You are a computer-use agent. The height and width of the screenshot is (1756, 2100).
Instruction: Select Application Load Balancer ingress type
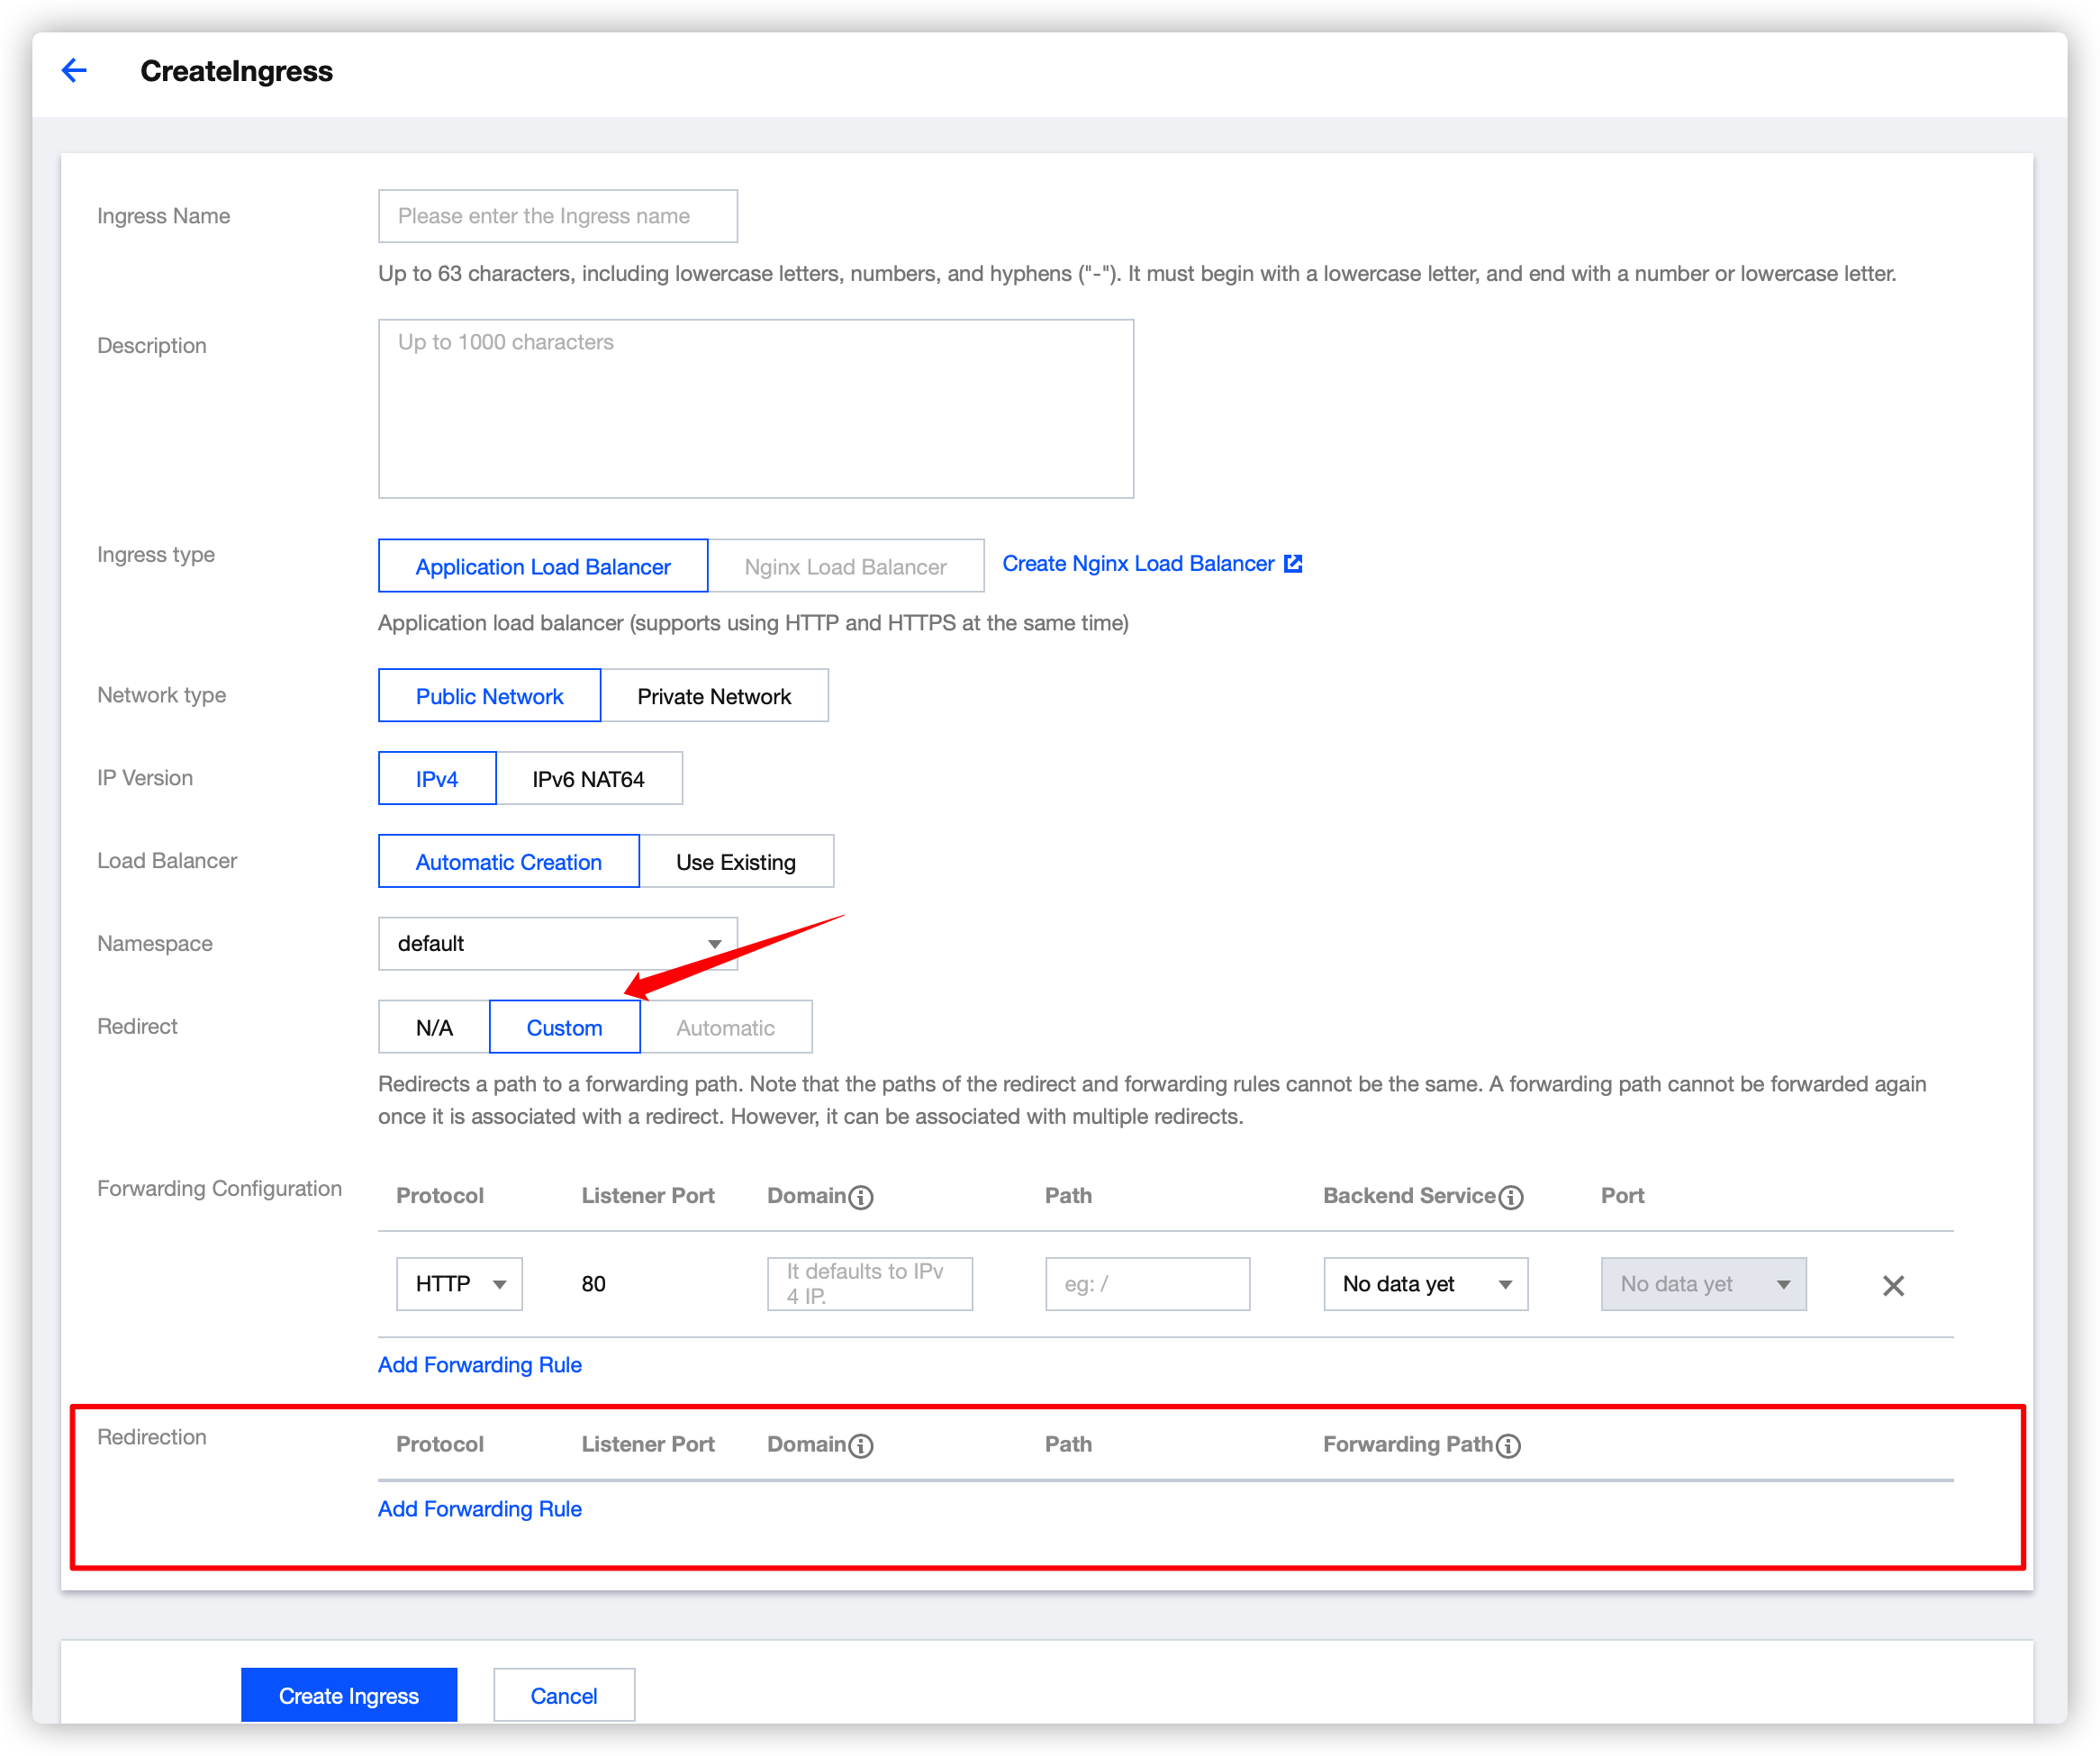(x=542, y=567)
